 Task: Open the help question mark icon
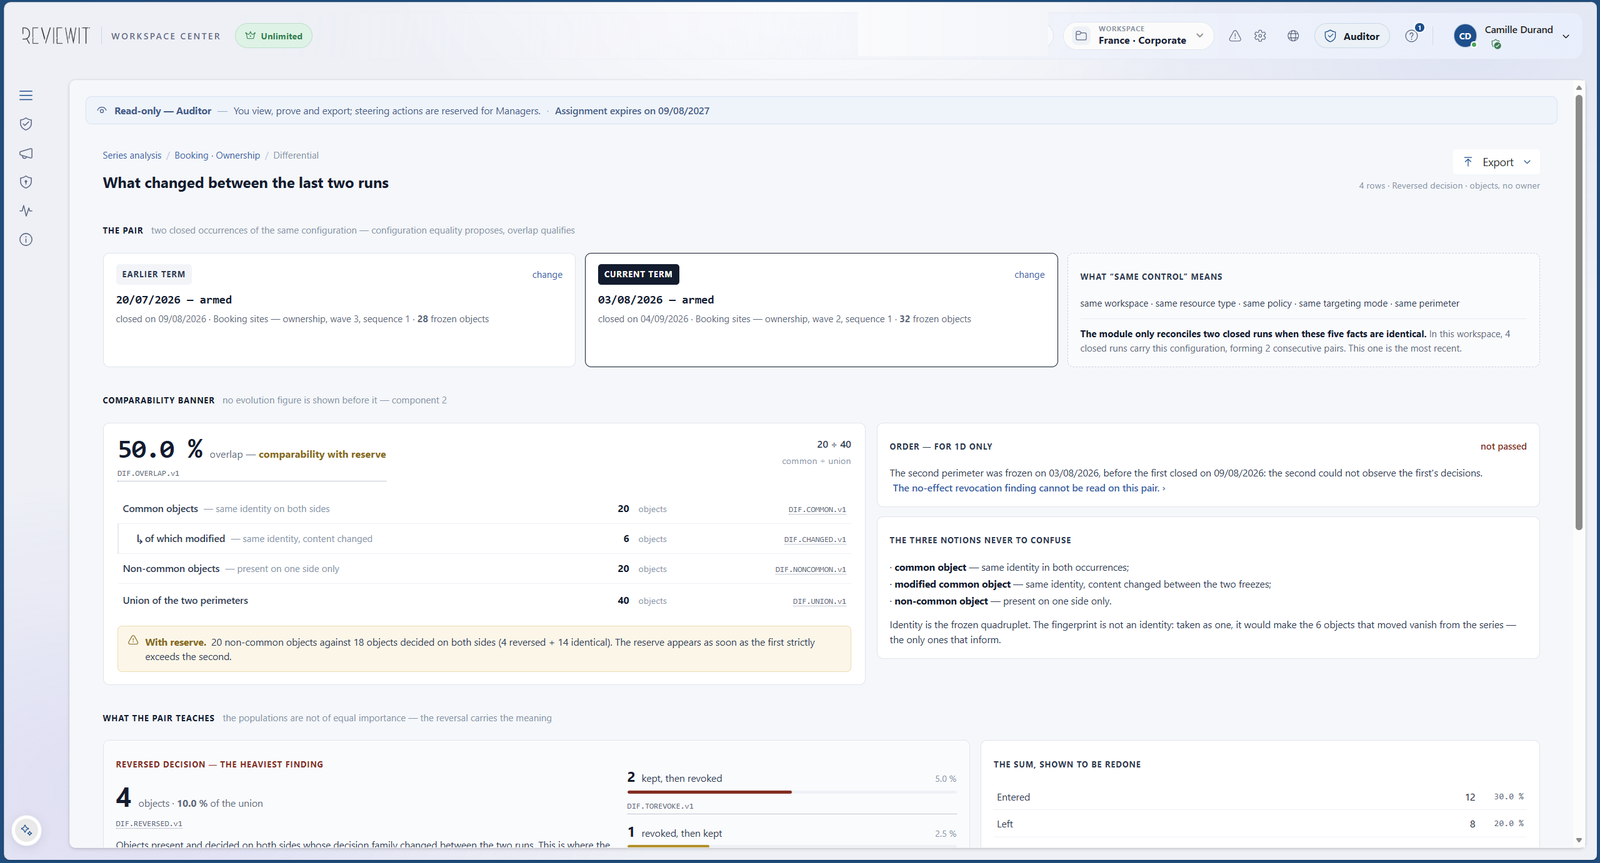coord(1412,36)
